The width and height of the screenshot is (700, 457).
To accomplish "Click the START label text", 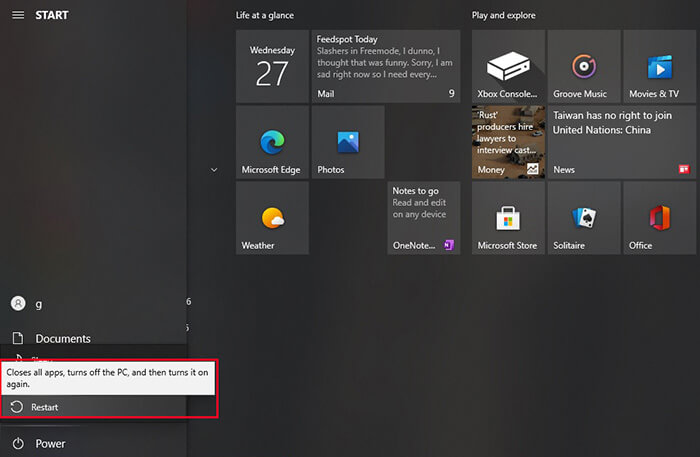I will coord(52,15).
